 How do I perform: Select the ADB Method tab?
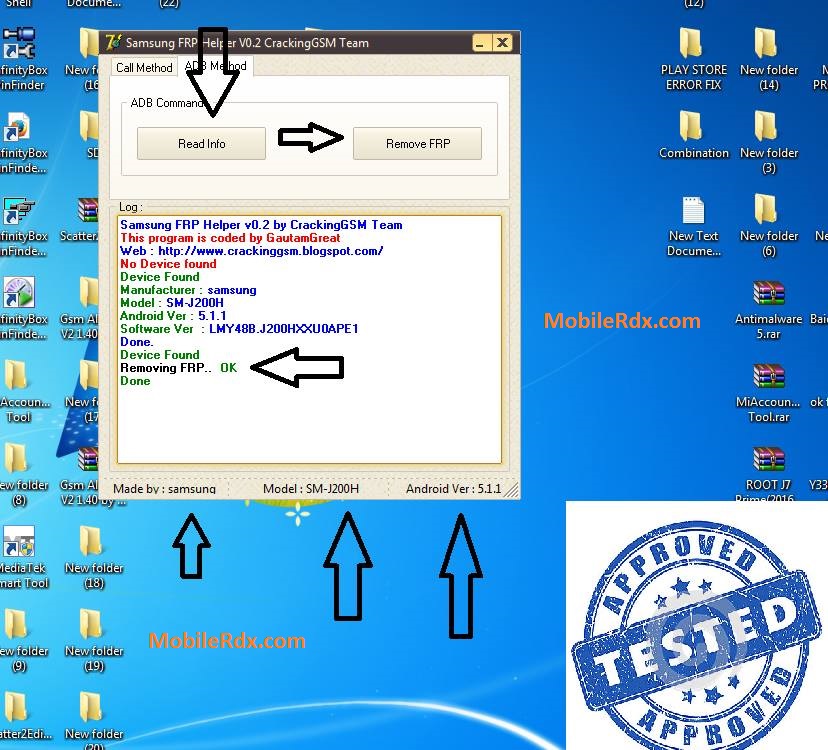(x=215, y=66)
